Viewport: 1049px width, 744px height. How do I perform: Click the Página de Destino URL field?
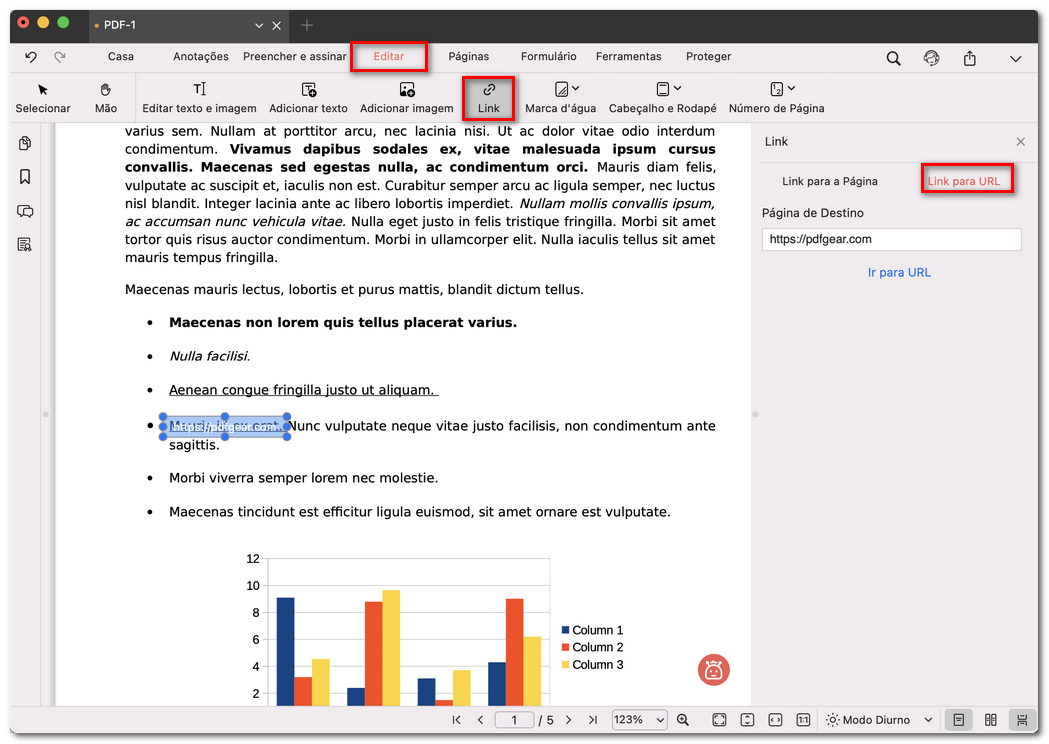[x=890, y=239]
